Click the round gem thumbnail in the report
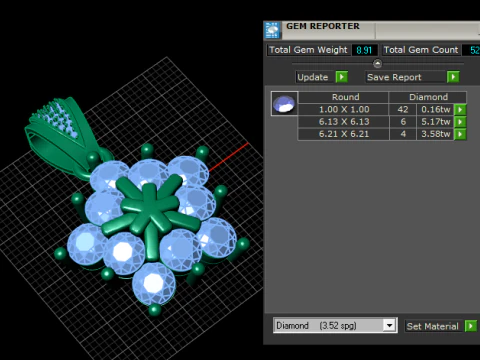Screen dimensions: 480x360 pos(284,104)
